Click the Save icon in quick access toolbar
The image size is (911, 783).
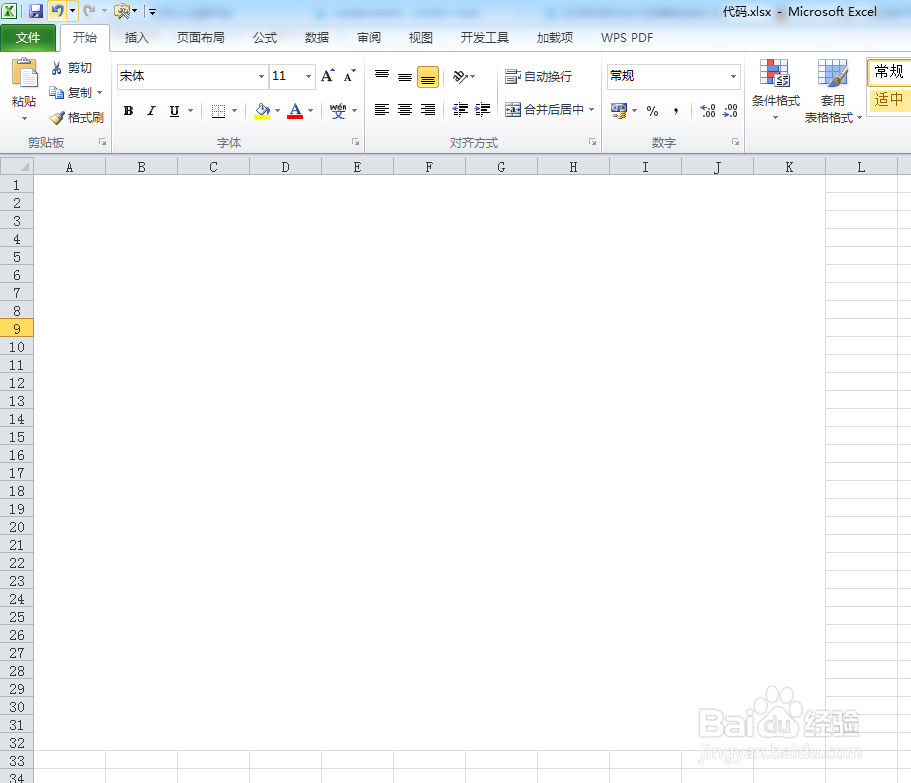[36, 11]
